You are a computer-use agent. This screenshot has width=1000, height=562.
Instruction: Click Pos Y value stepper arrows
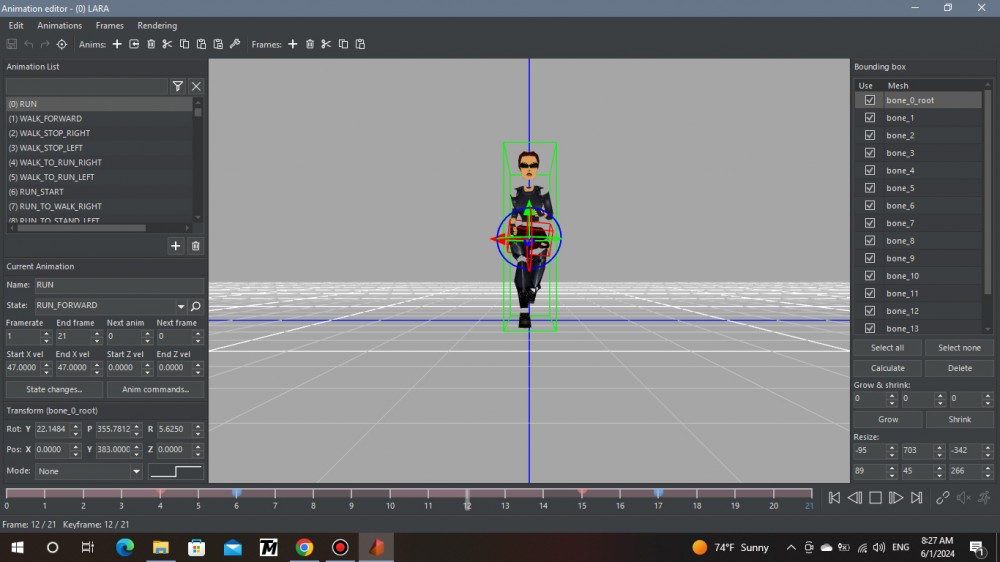coord(137,450)
